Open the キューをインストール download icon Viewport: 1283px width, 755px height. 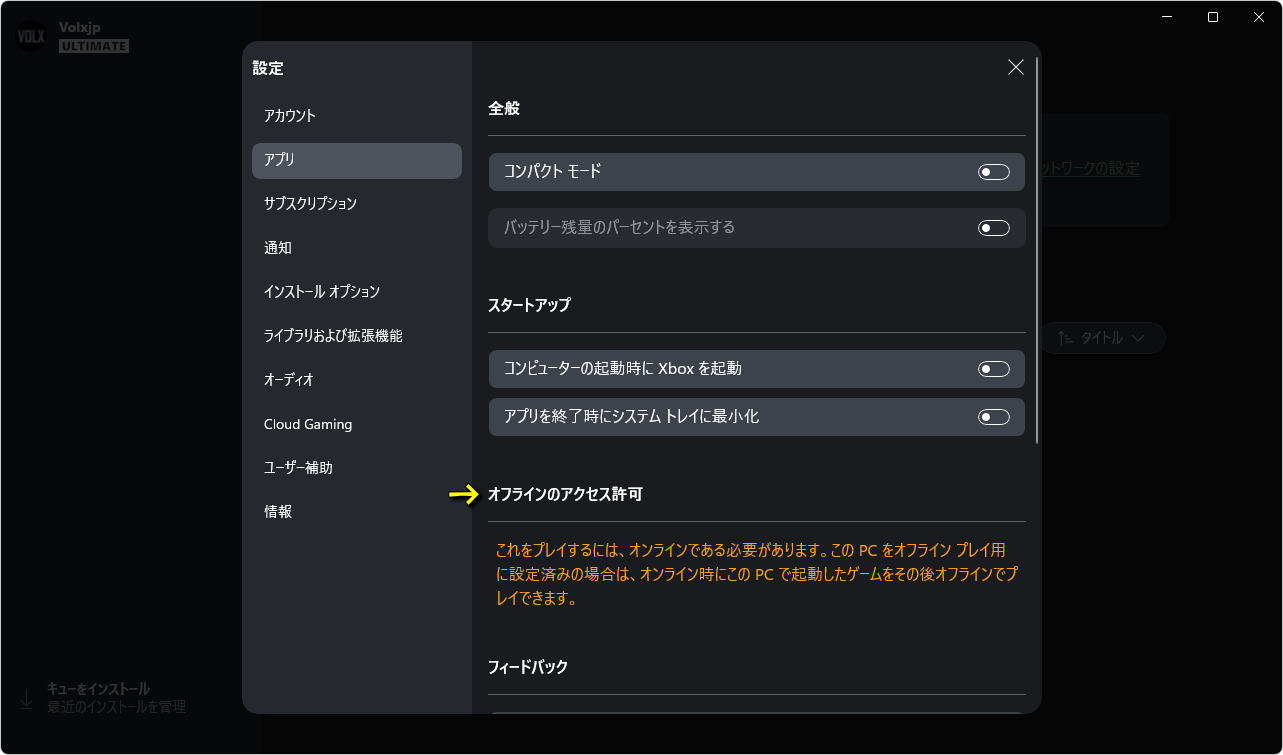pos(27,697)
